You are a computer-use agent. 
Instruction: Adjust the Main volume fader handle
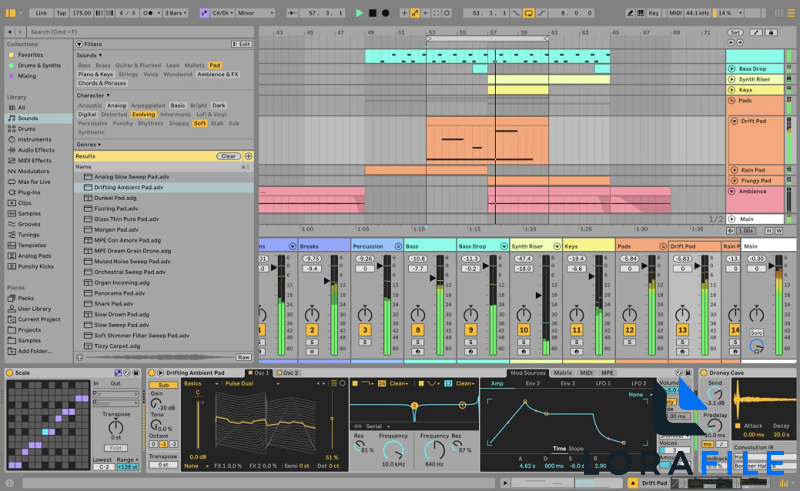point(771,266)
